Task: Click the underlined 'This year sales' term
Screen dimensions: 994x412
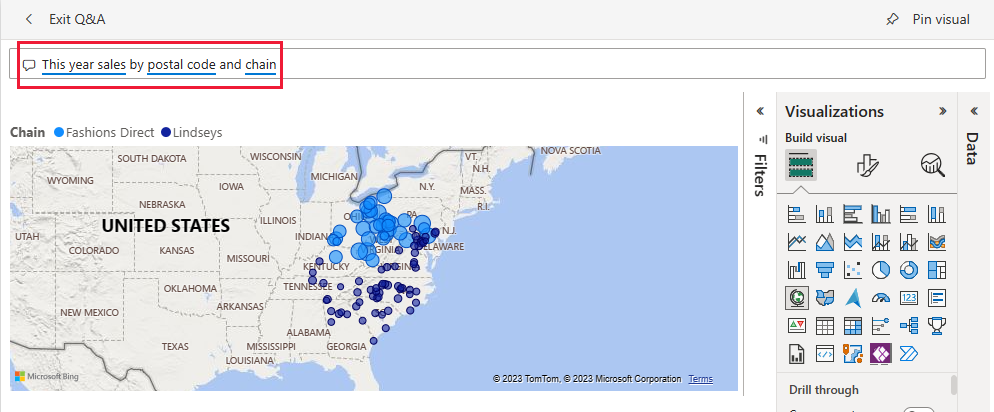Action: coord(84,65)
